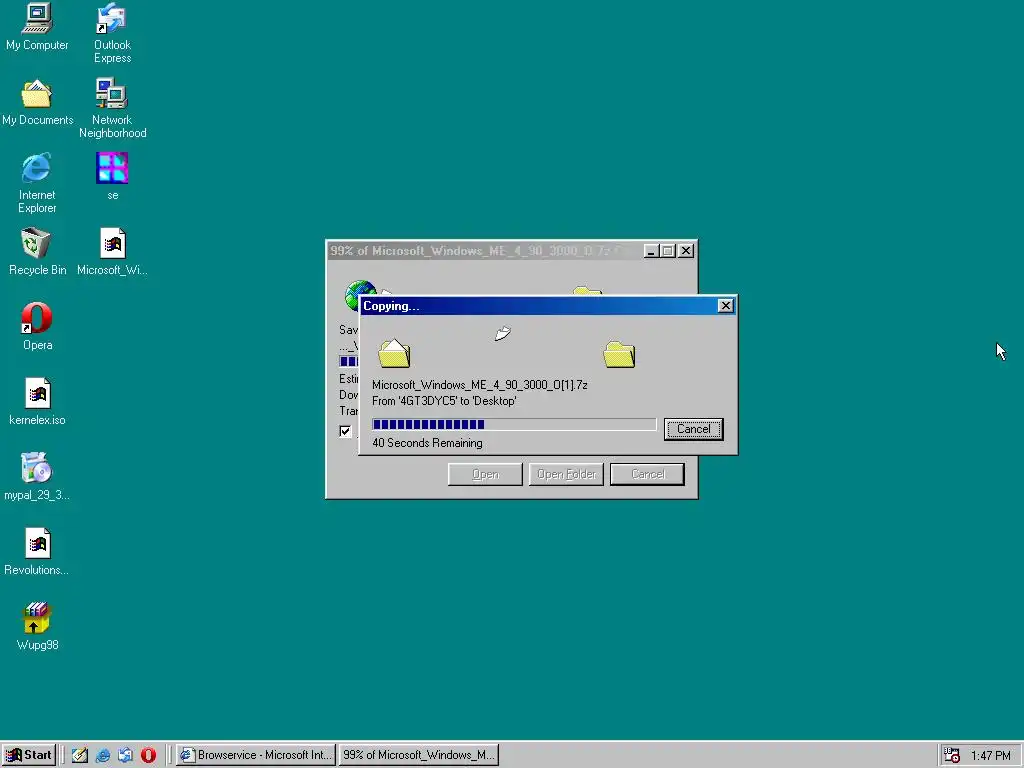Click the Start button
The height and width of the screenshot is (768, 1024).
click(x=29, y=755)
